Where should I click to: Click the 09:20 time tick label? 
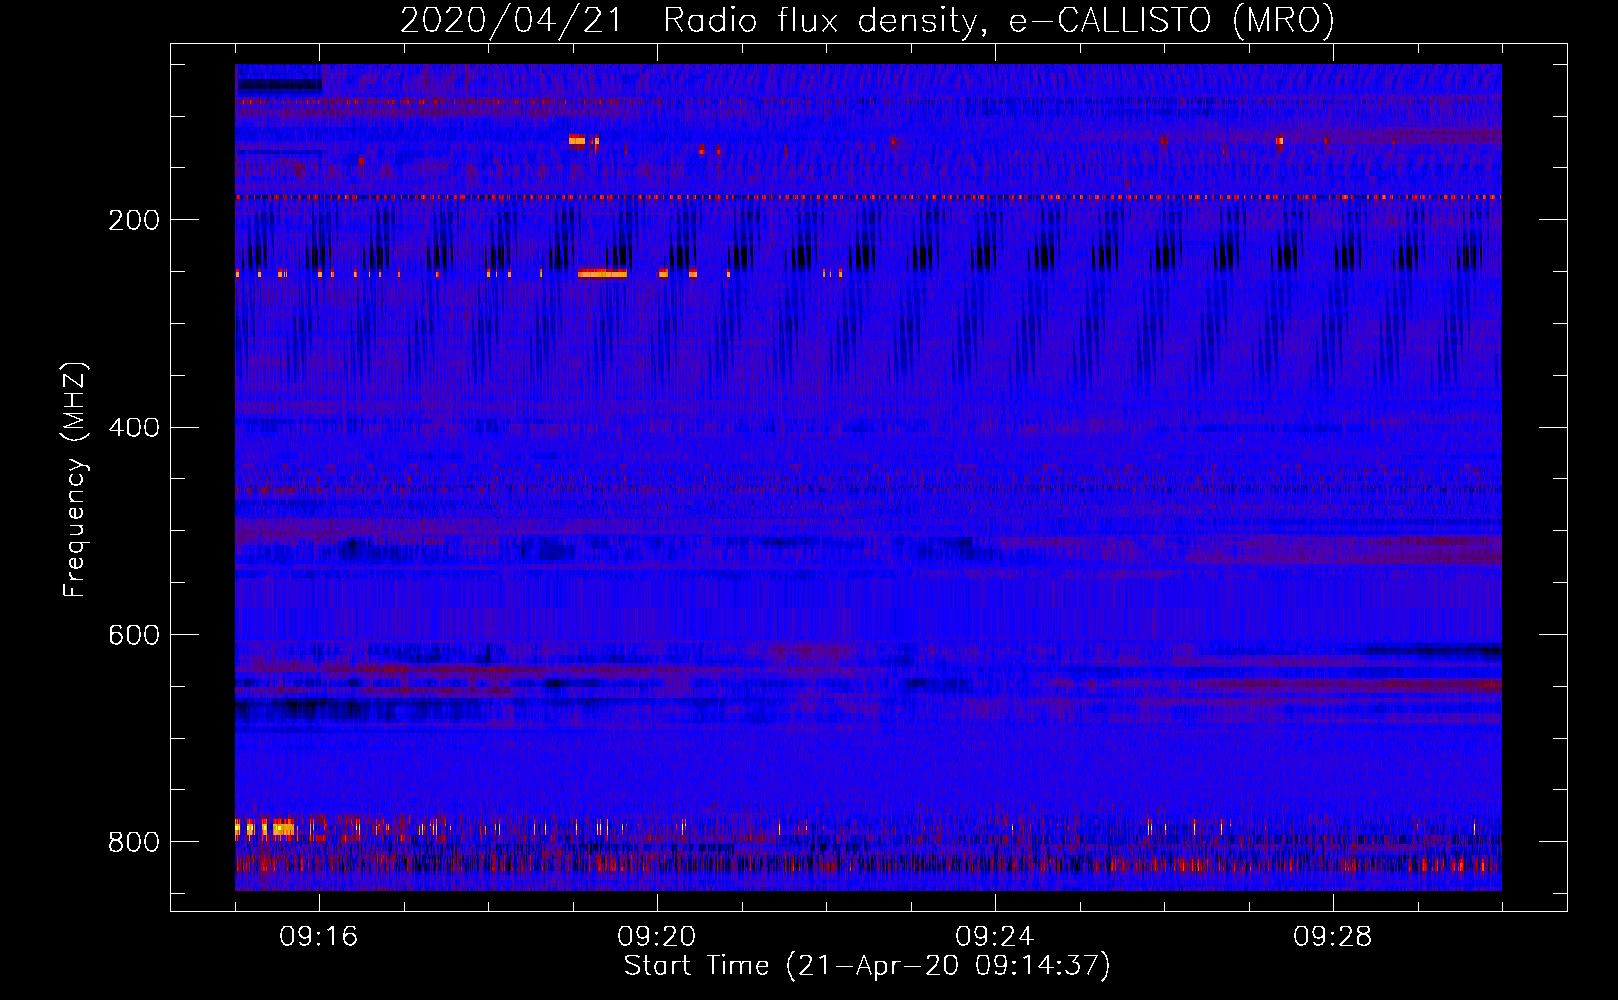pos(657,937)
